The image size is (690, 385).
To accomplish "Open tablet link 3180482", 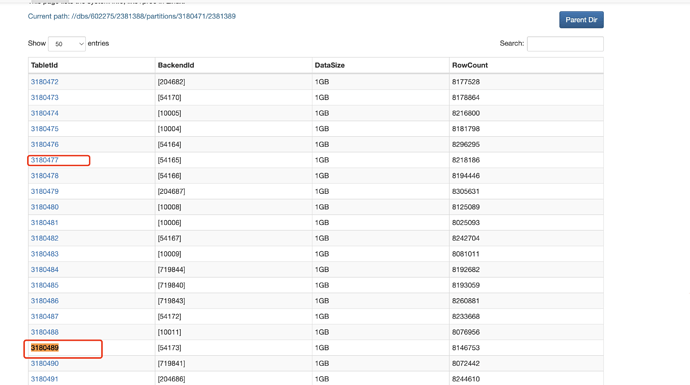I will tap(44, 238).
